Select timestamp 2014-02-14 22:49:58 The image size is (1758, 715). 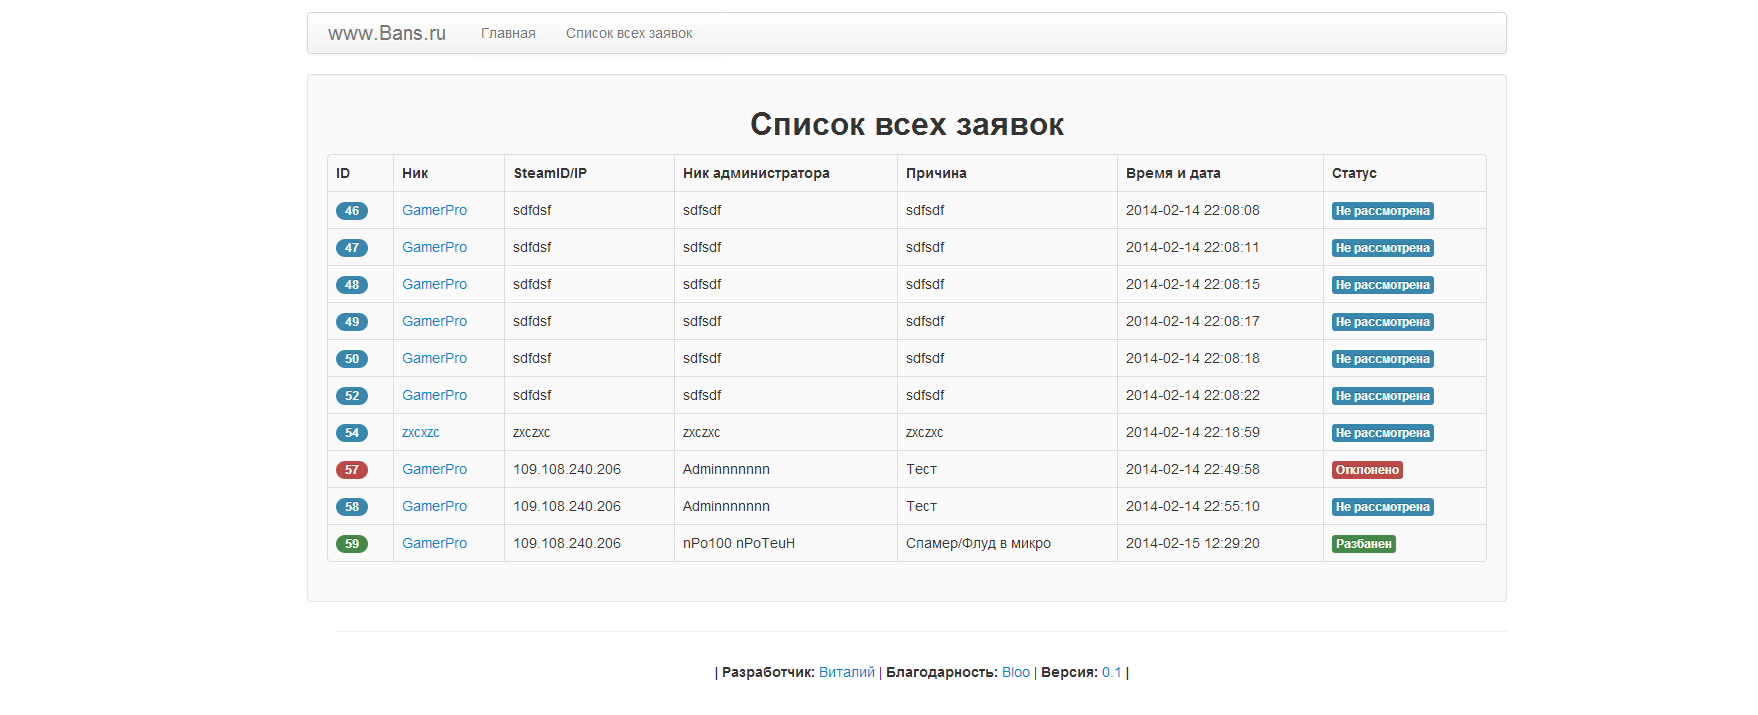coord(1193,469)
